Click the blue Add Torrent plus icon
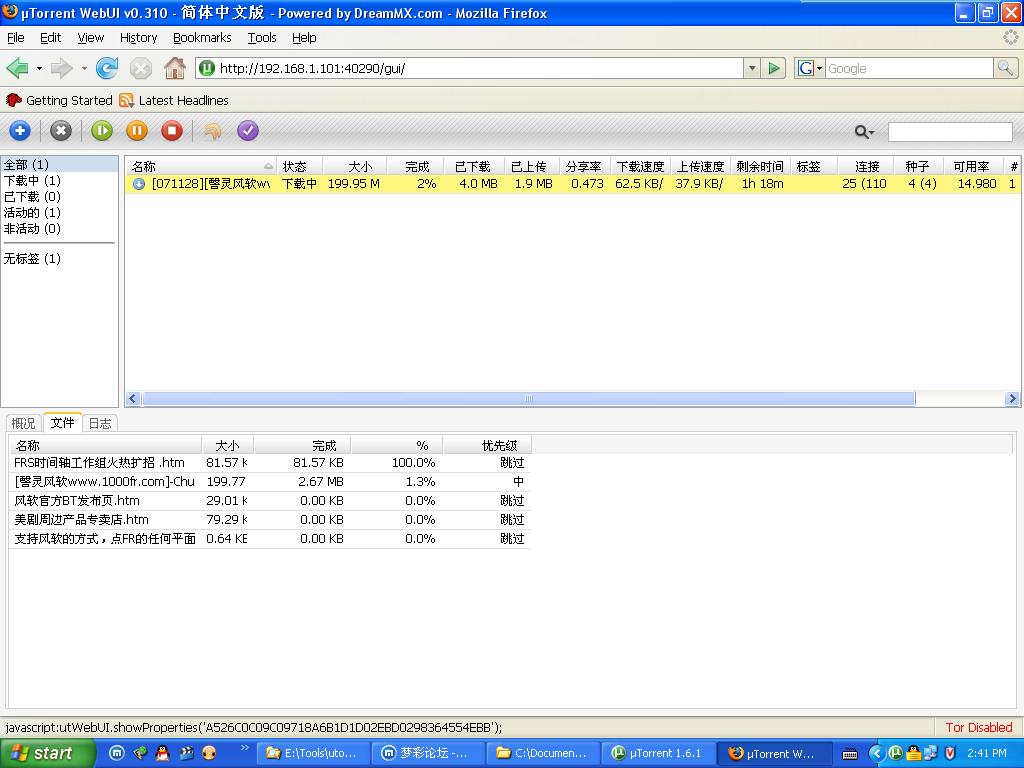1024x768 pixels. click(x=20, y=131)
